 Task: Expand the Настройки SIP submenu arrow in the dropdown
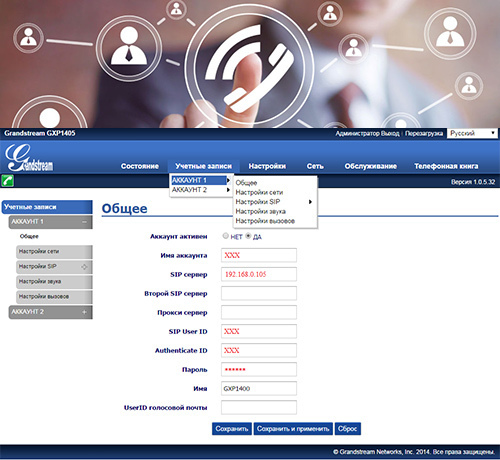310,202
